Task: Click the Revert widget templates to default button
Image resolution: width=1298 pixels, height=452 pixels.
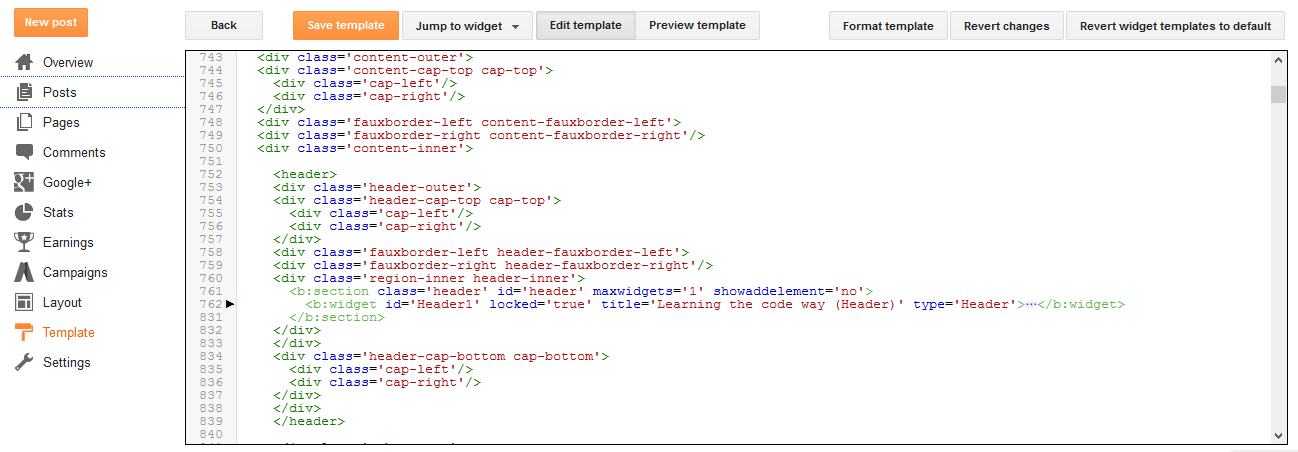Action: coord(1175,26)
